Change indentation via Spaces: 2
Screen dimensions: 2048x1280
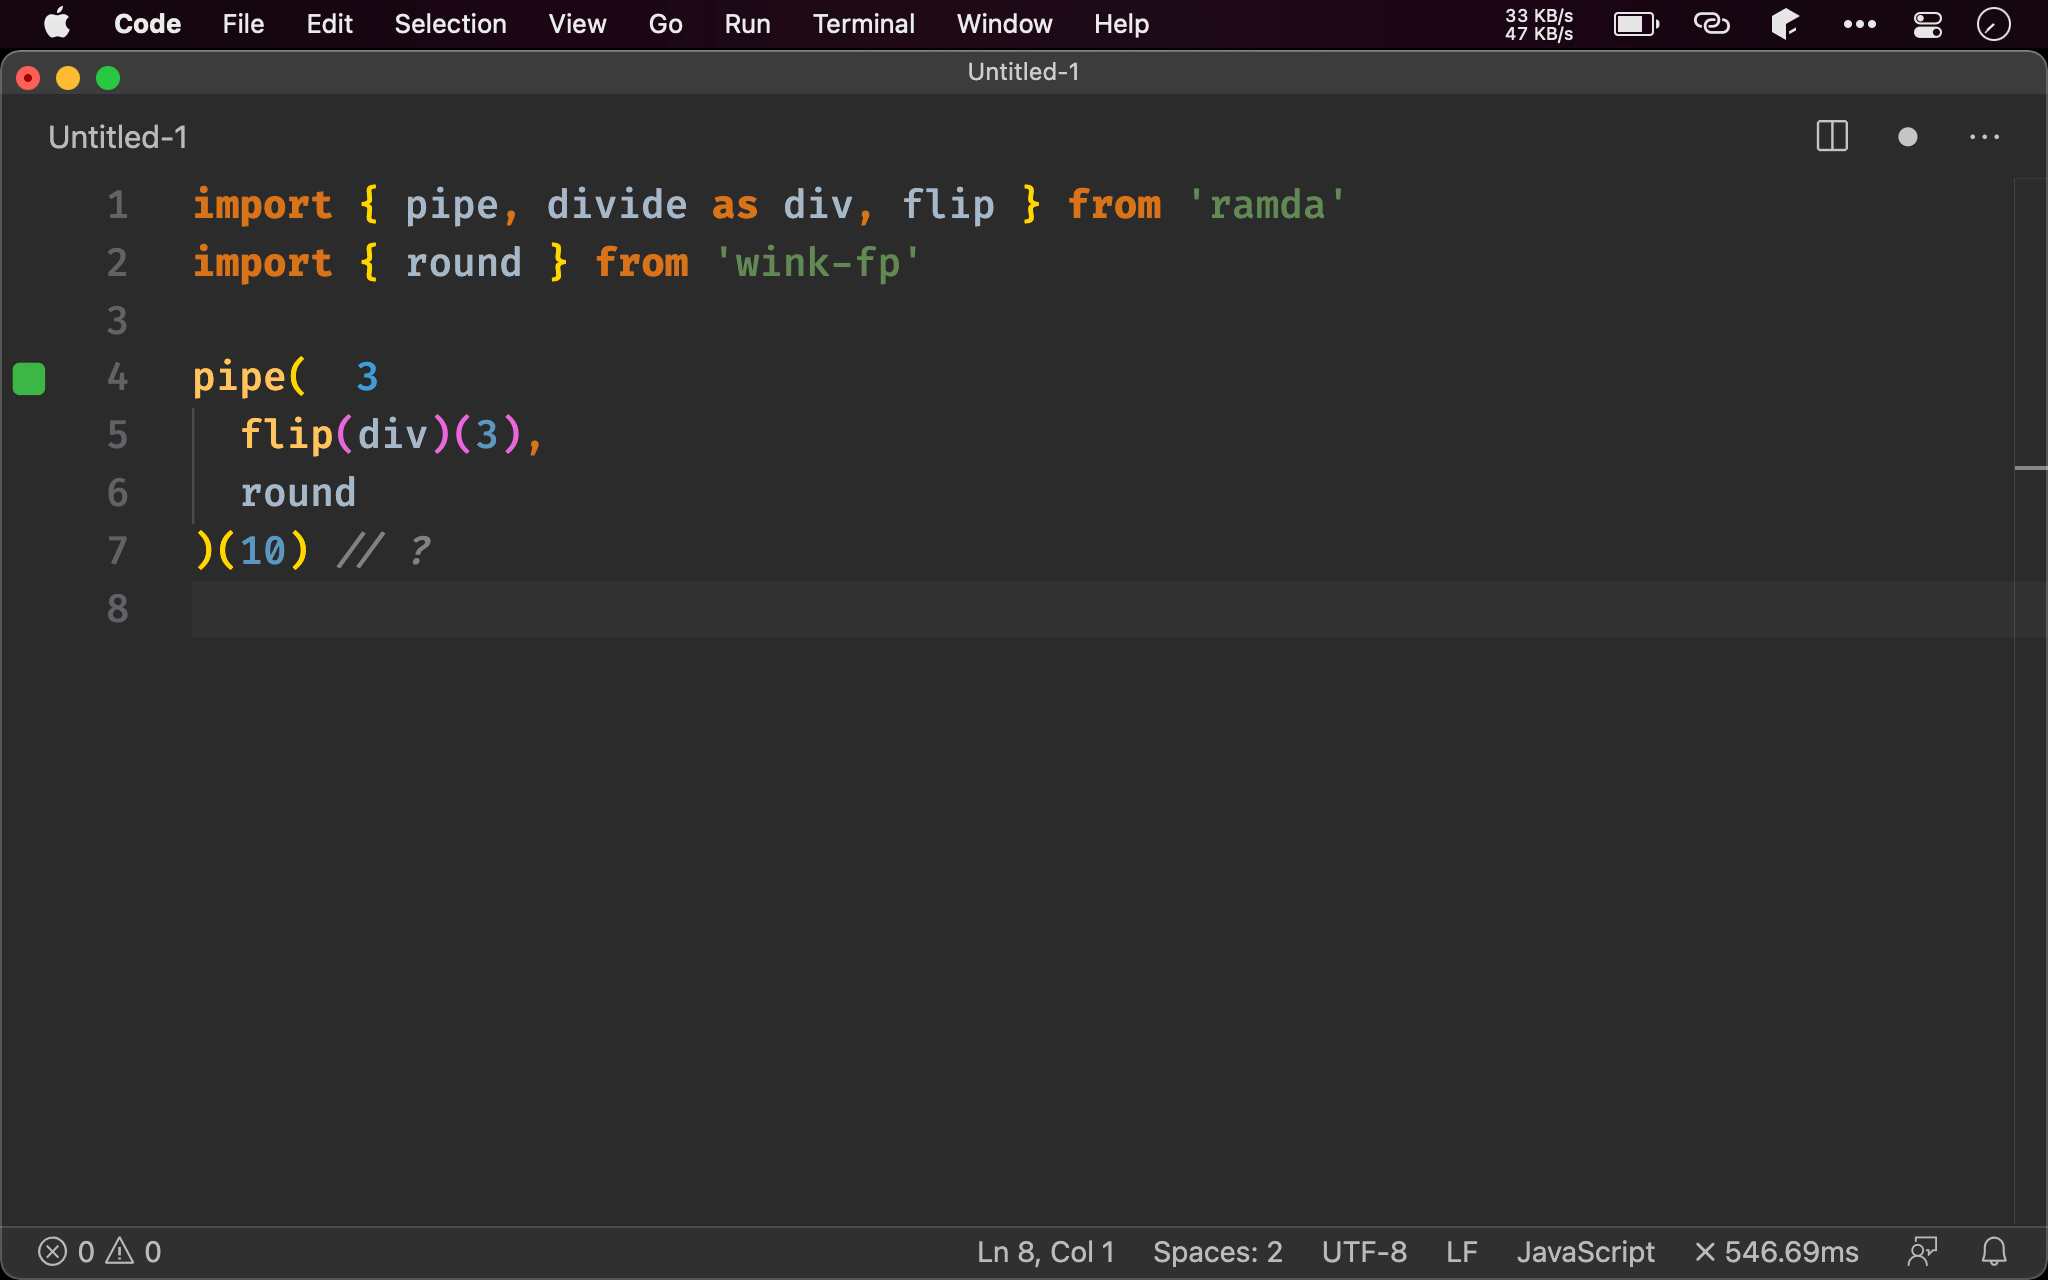pyautogui.click(x=1217, y=1252)
